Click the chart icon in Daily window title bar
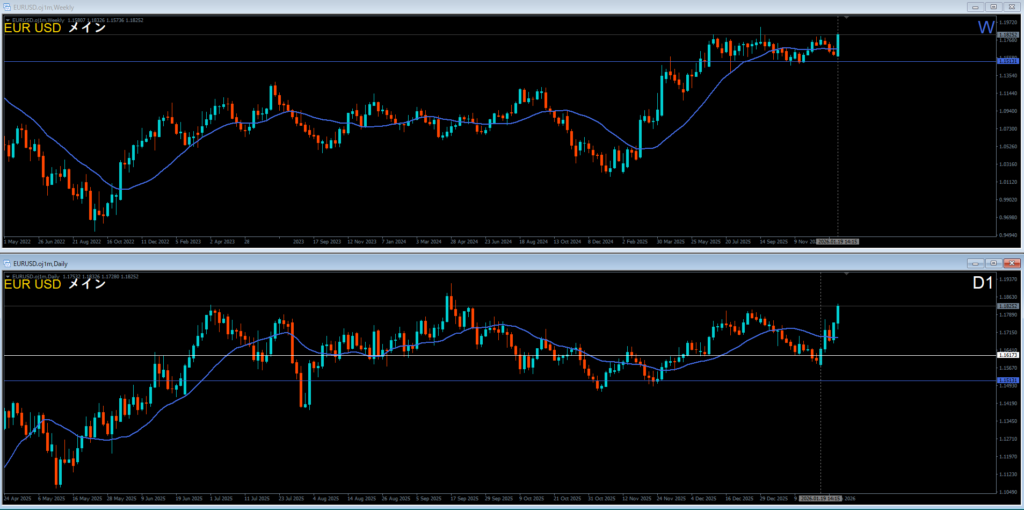Viewport: 1024px width, 510px height. pos(7,263)
